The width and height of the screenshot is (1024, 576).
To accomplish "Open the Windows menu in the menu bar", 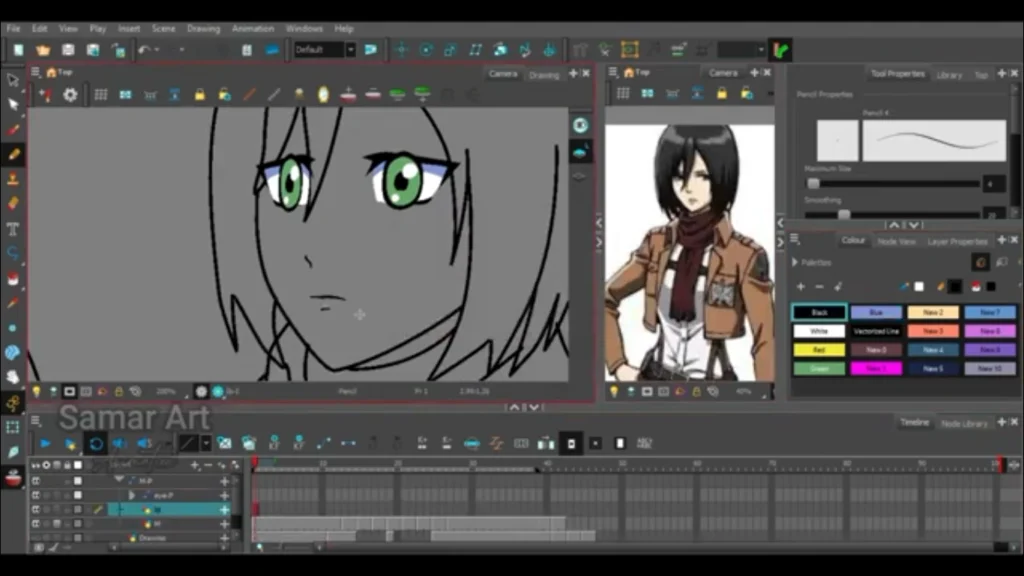I will 303,29.
